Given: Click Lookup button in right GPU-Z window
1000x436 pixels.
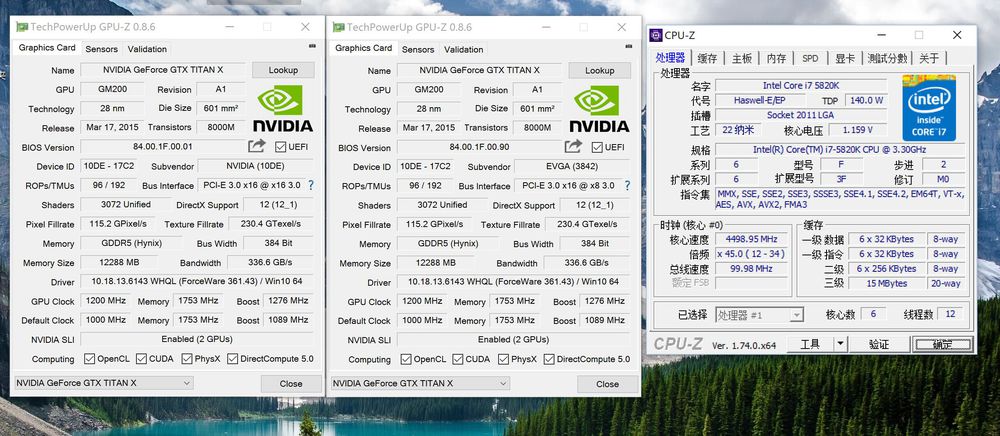Looking at the screenshot, I should coord(599,71).
